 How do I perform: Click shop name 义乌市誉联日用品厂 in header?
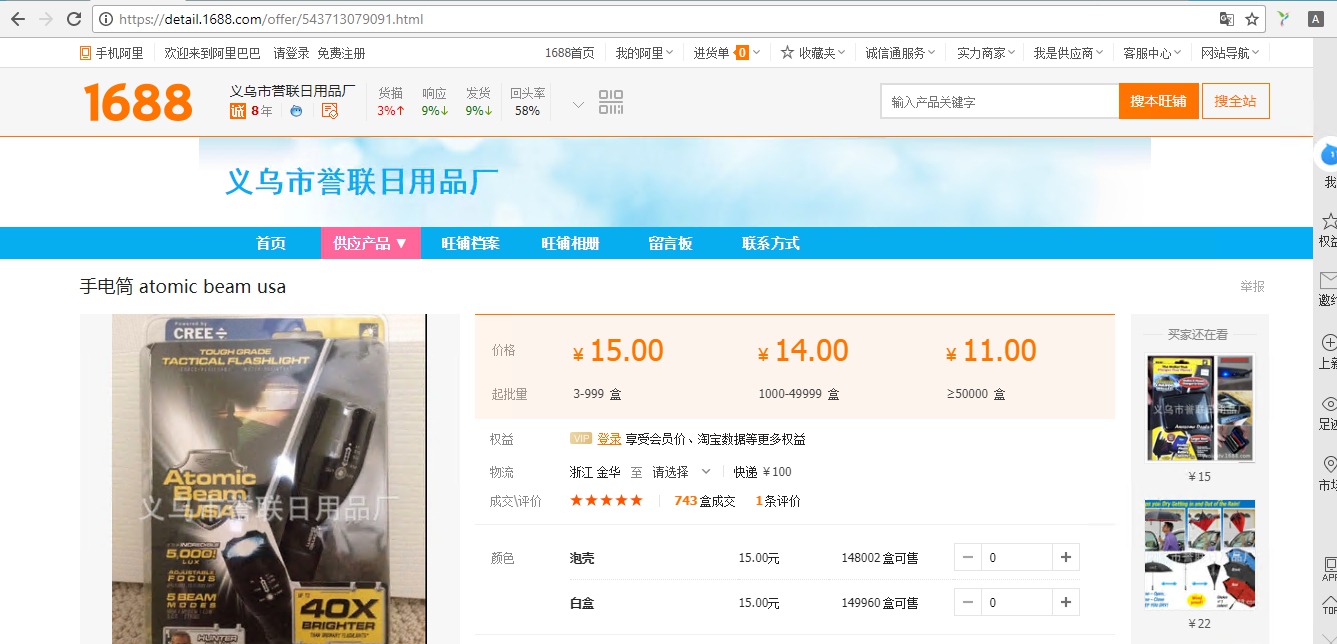coord(293,91)
